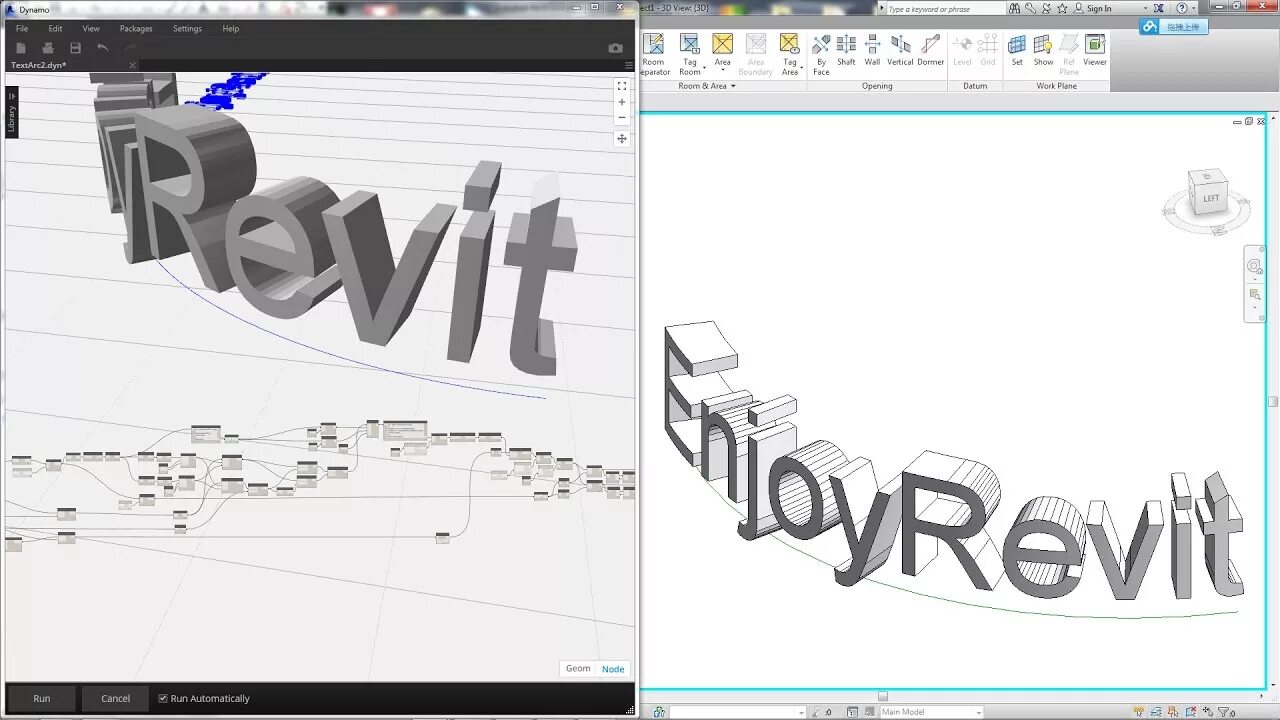Click the Undo arrow in Dynamo toolbar

[102, 48]
